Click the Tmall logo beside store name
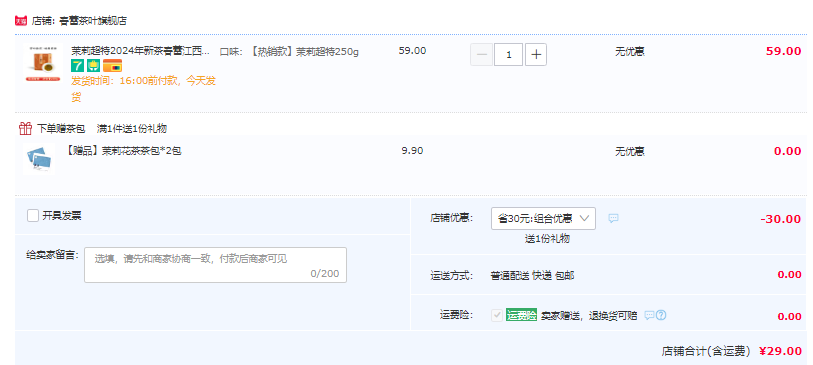Screen dimensions: 813x365 pyautogui.click(x=21, y=21)
